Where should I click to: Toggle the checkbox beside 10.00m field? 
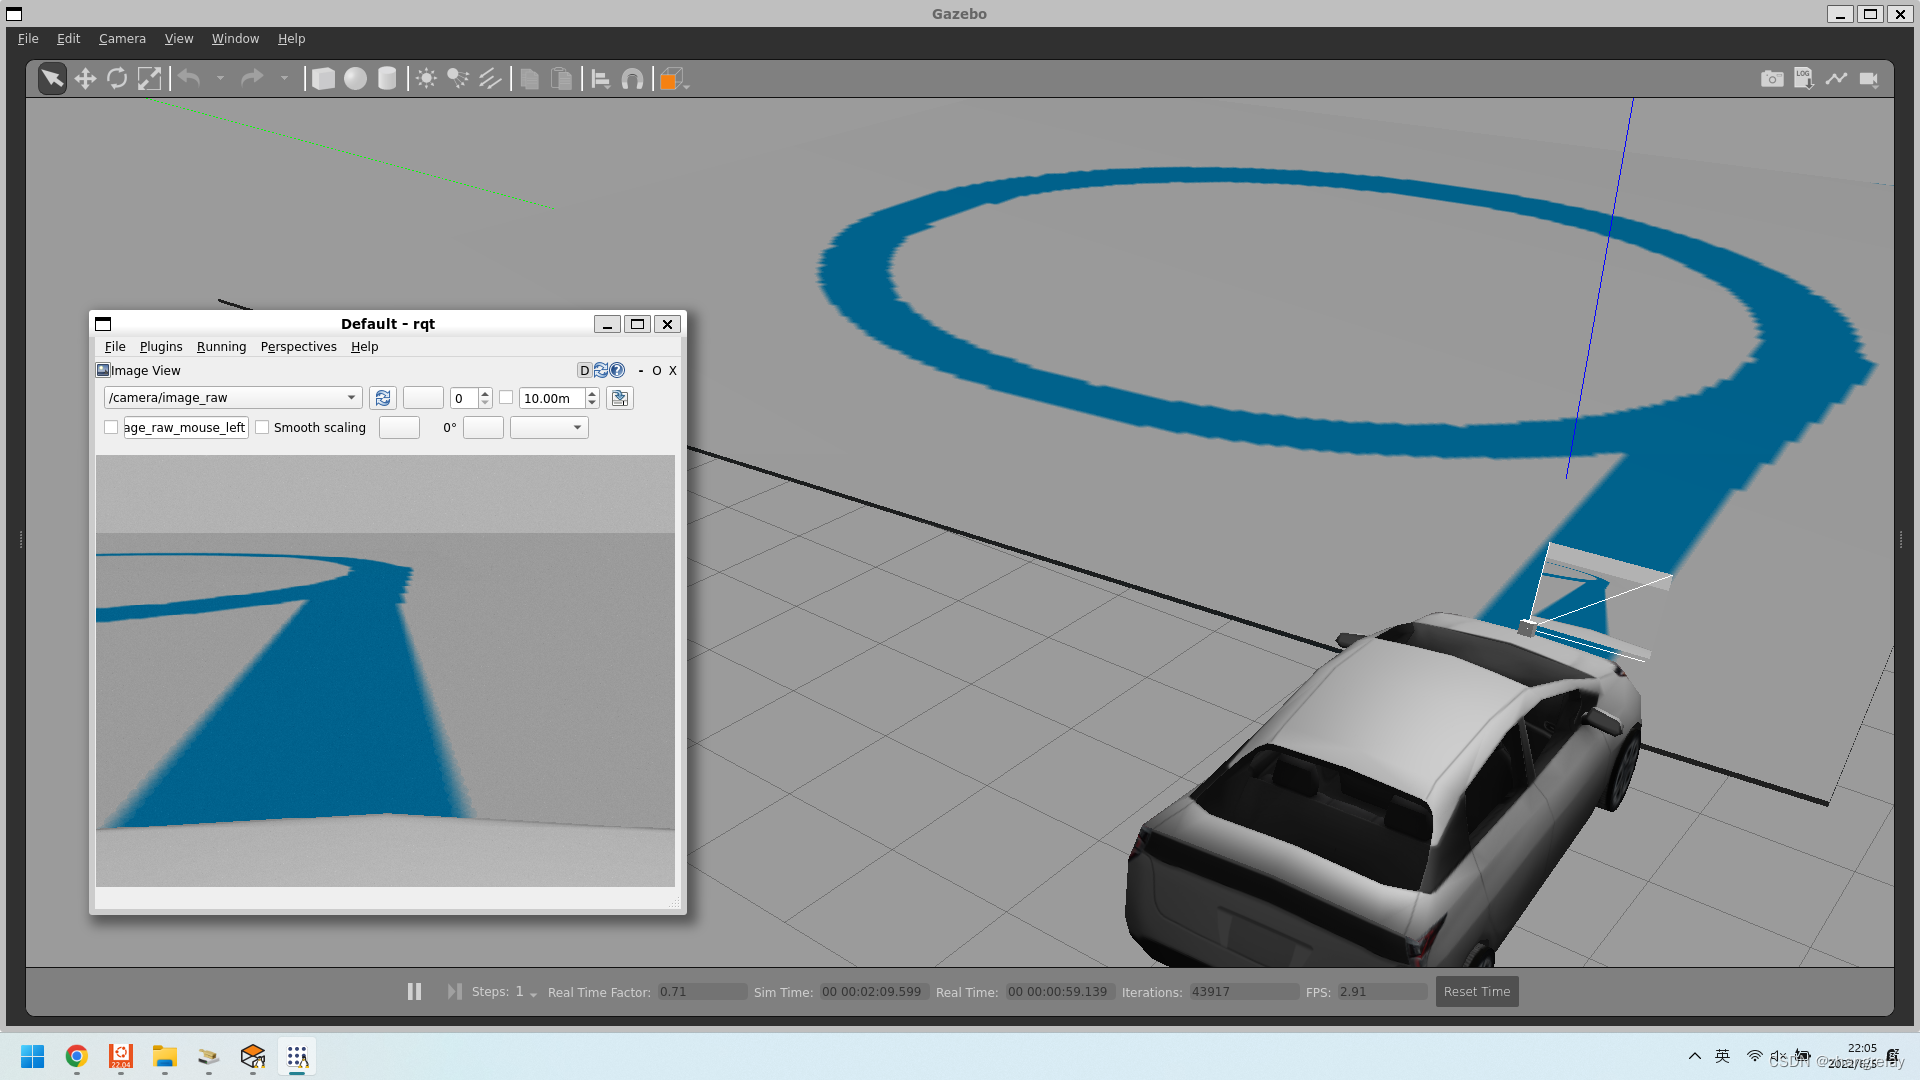(506, 397)
